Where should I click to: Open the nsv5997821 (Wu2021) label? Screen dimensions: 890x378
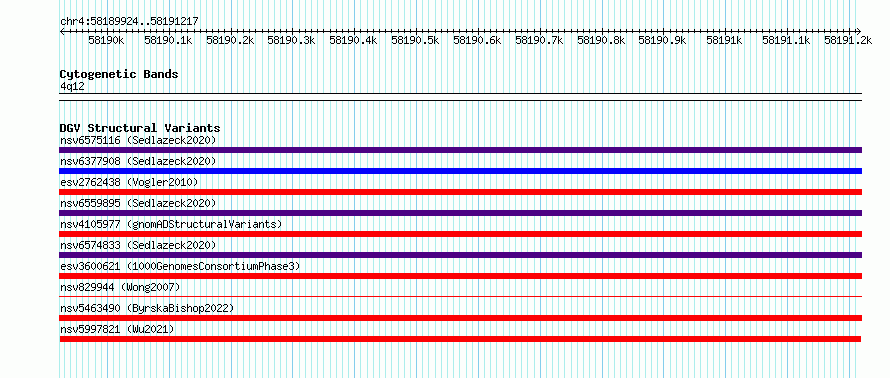[x=117, y=329]
